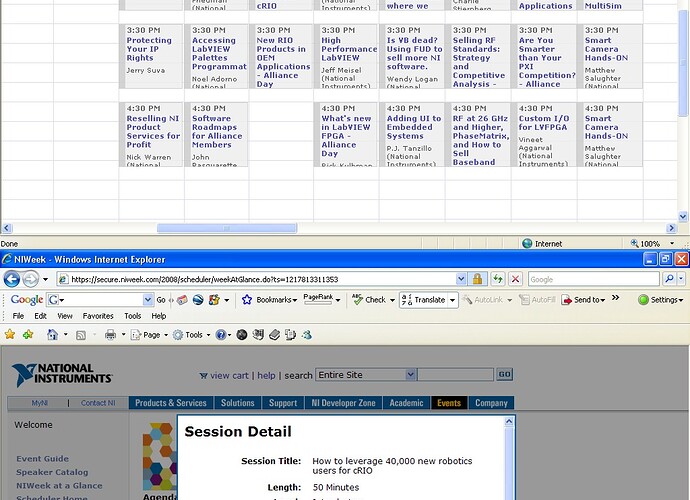Screen dimensions: 690x500
Task: Open session Adding UI to Embedded Systems
Action: (414, 127)
